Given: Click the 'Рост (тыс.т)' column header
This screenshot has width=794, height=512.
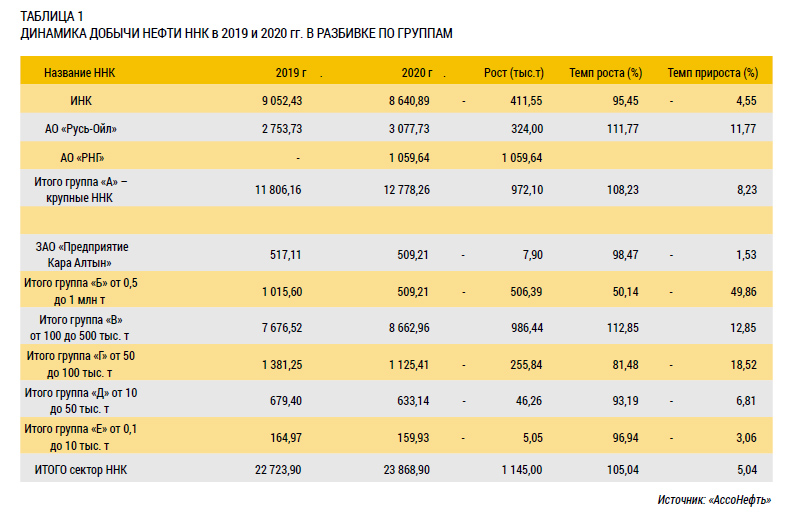Looking at the screenshot, I should click(x=513, y=73).
